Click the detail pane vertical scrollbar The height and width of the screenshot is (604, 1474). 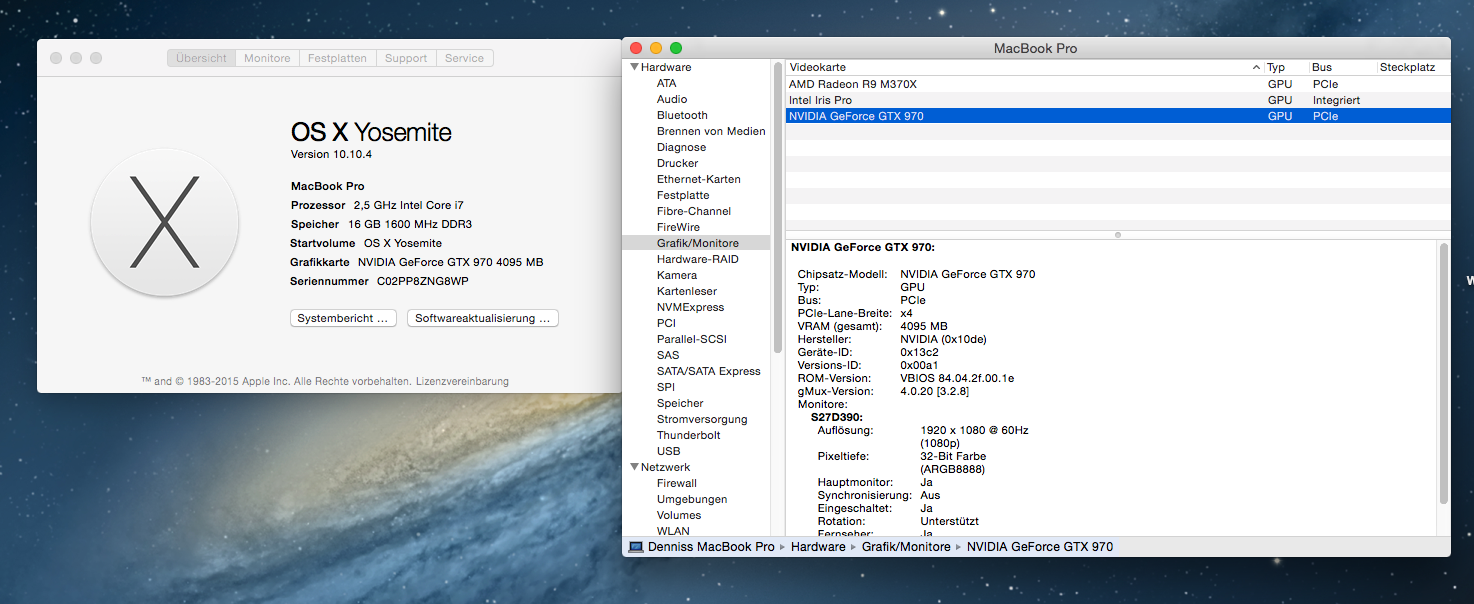(1444, 373)
